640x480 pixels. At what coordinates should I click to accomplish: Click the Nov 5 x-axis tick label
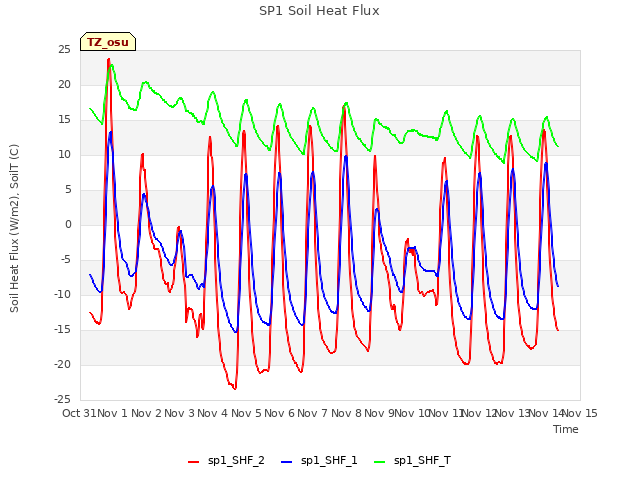[246, 413]
